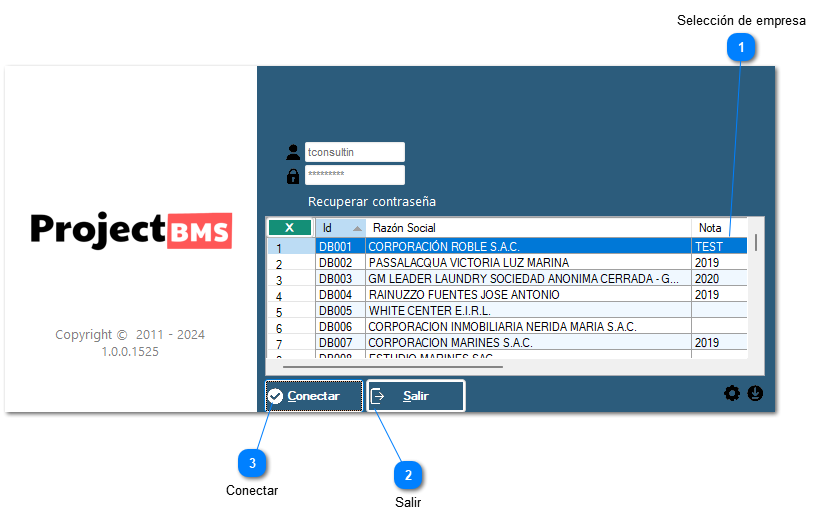
Task: Open the Recuperar contraseña link
Action: pos(372,201)
